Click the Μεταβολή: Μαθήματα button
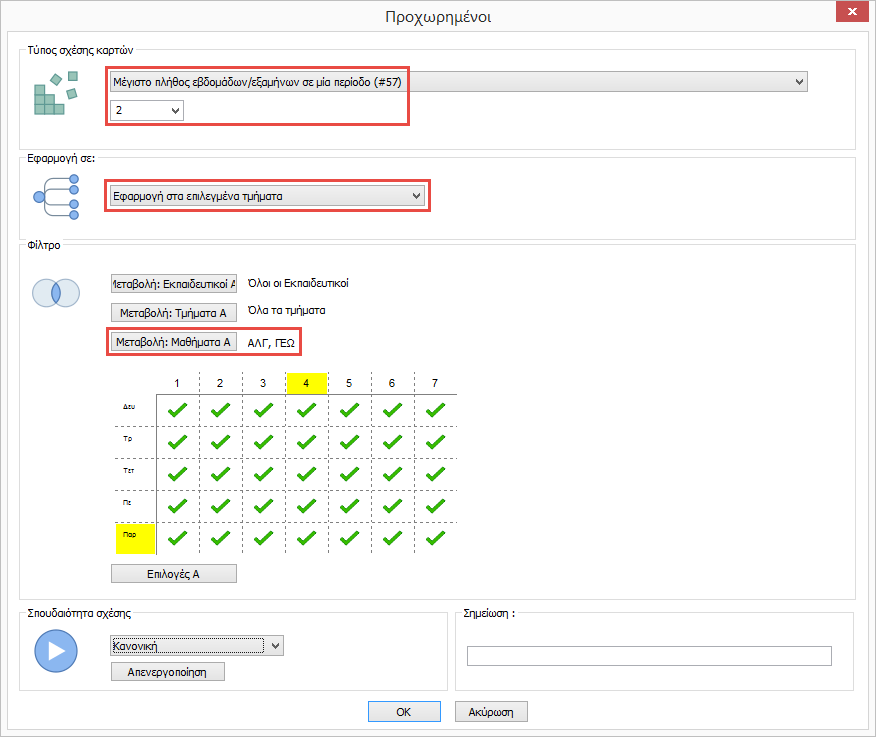This screenshot has height=737, width=876. coord(174,342)
